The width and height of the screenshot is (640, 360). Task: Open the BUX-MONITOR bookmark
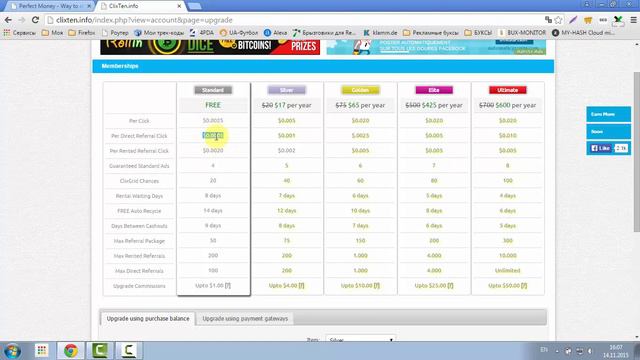pyautogui.click(x=522, y=33)
